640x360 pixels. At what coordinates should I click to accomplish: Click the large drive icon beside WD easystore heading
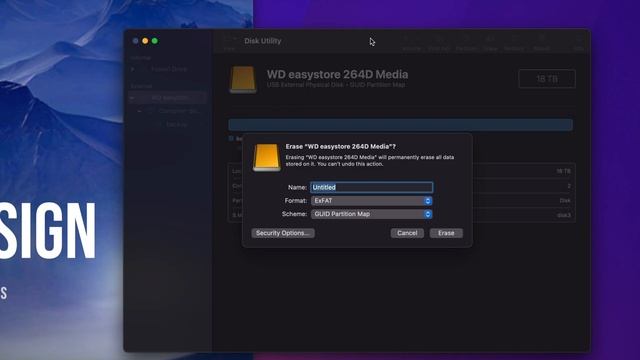tap(243, 80)
